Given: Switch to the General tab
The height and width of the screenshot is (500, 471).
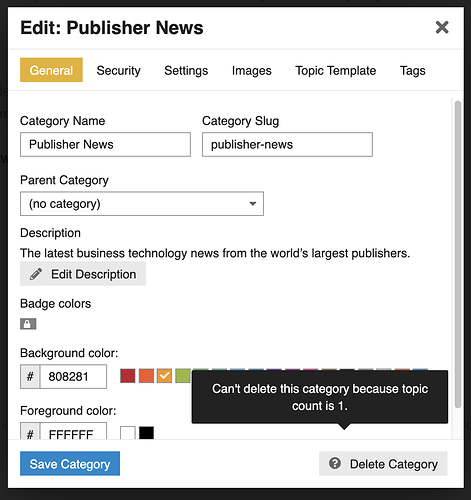Looking at the screenshot, I should pyautogui.click(x=51, y=70).
